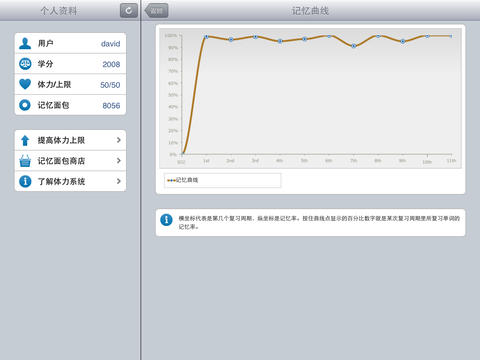
Task: Click the 记忆面包 value 8056
Action: (111, 106)
